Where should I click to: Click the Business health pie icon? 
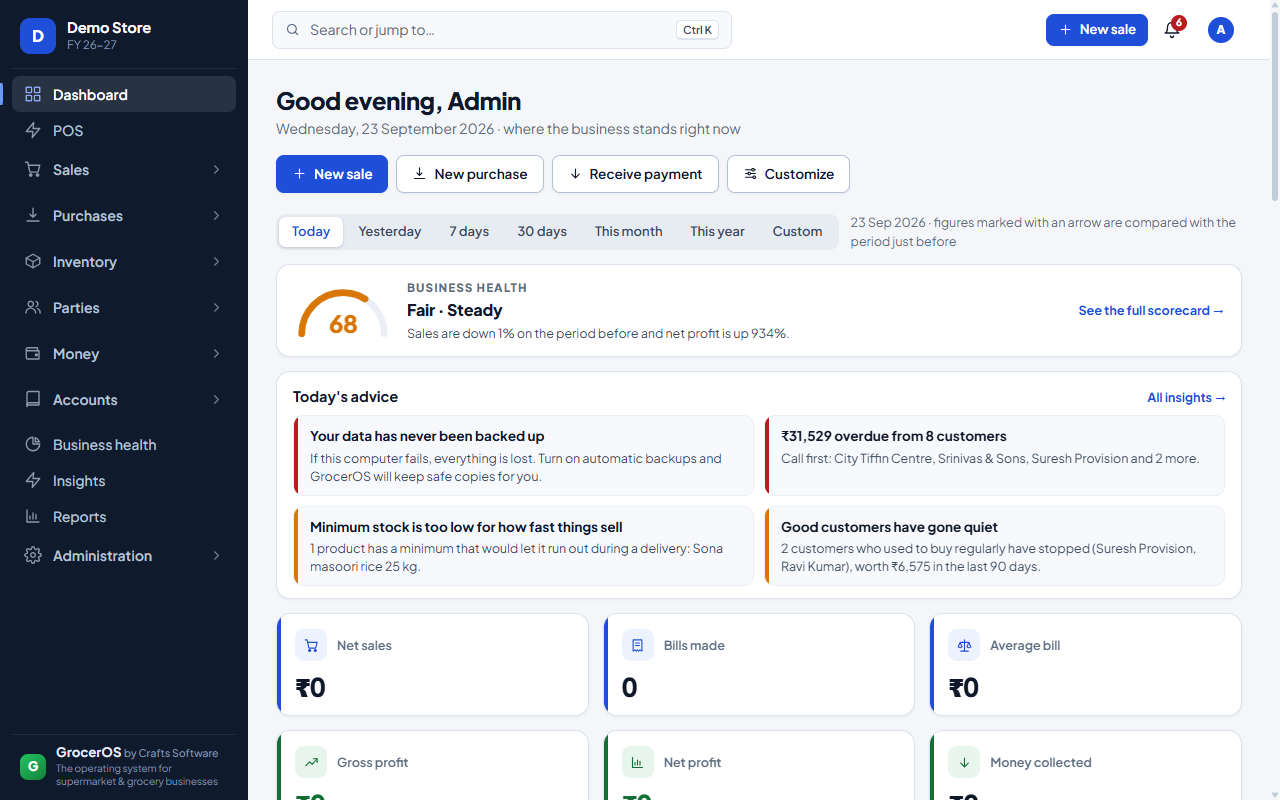point(33,444)
